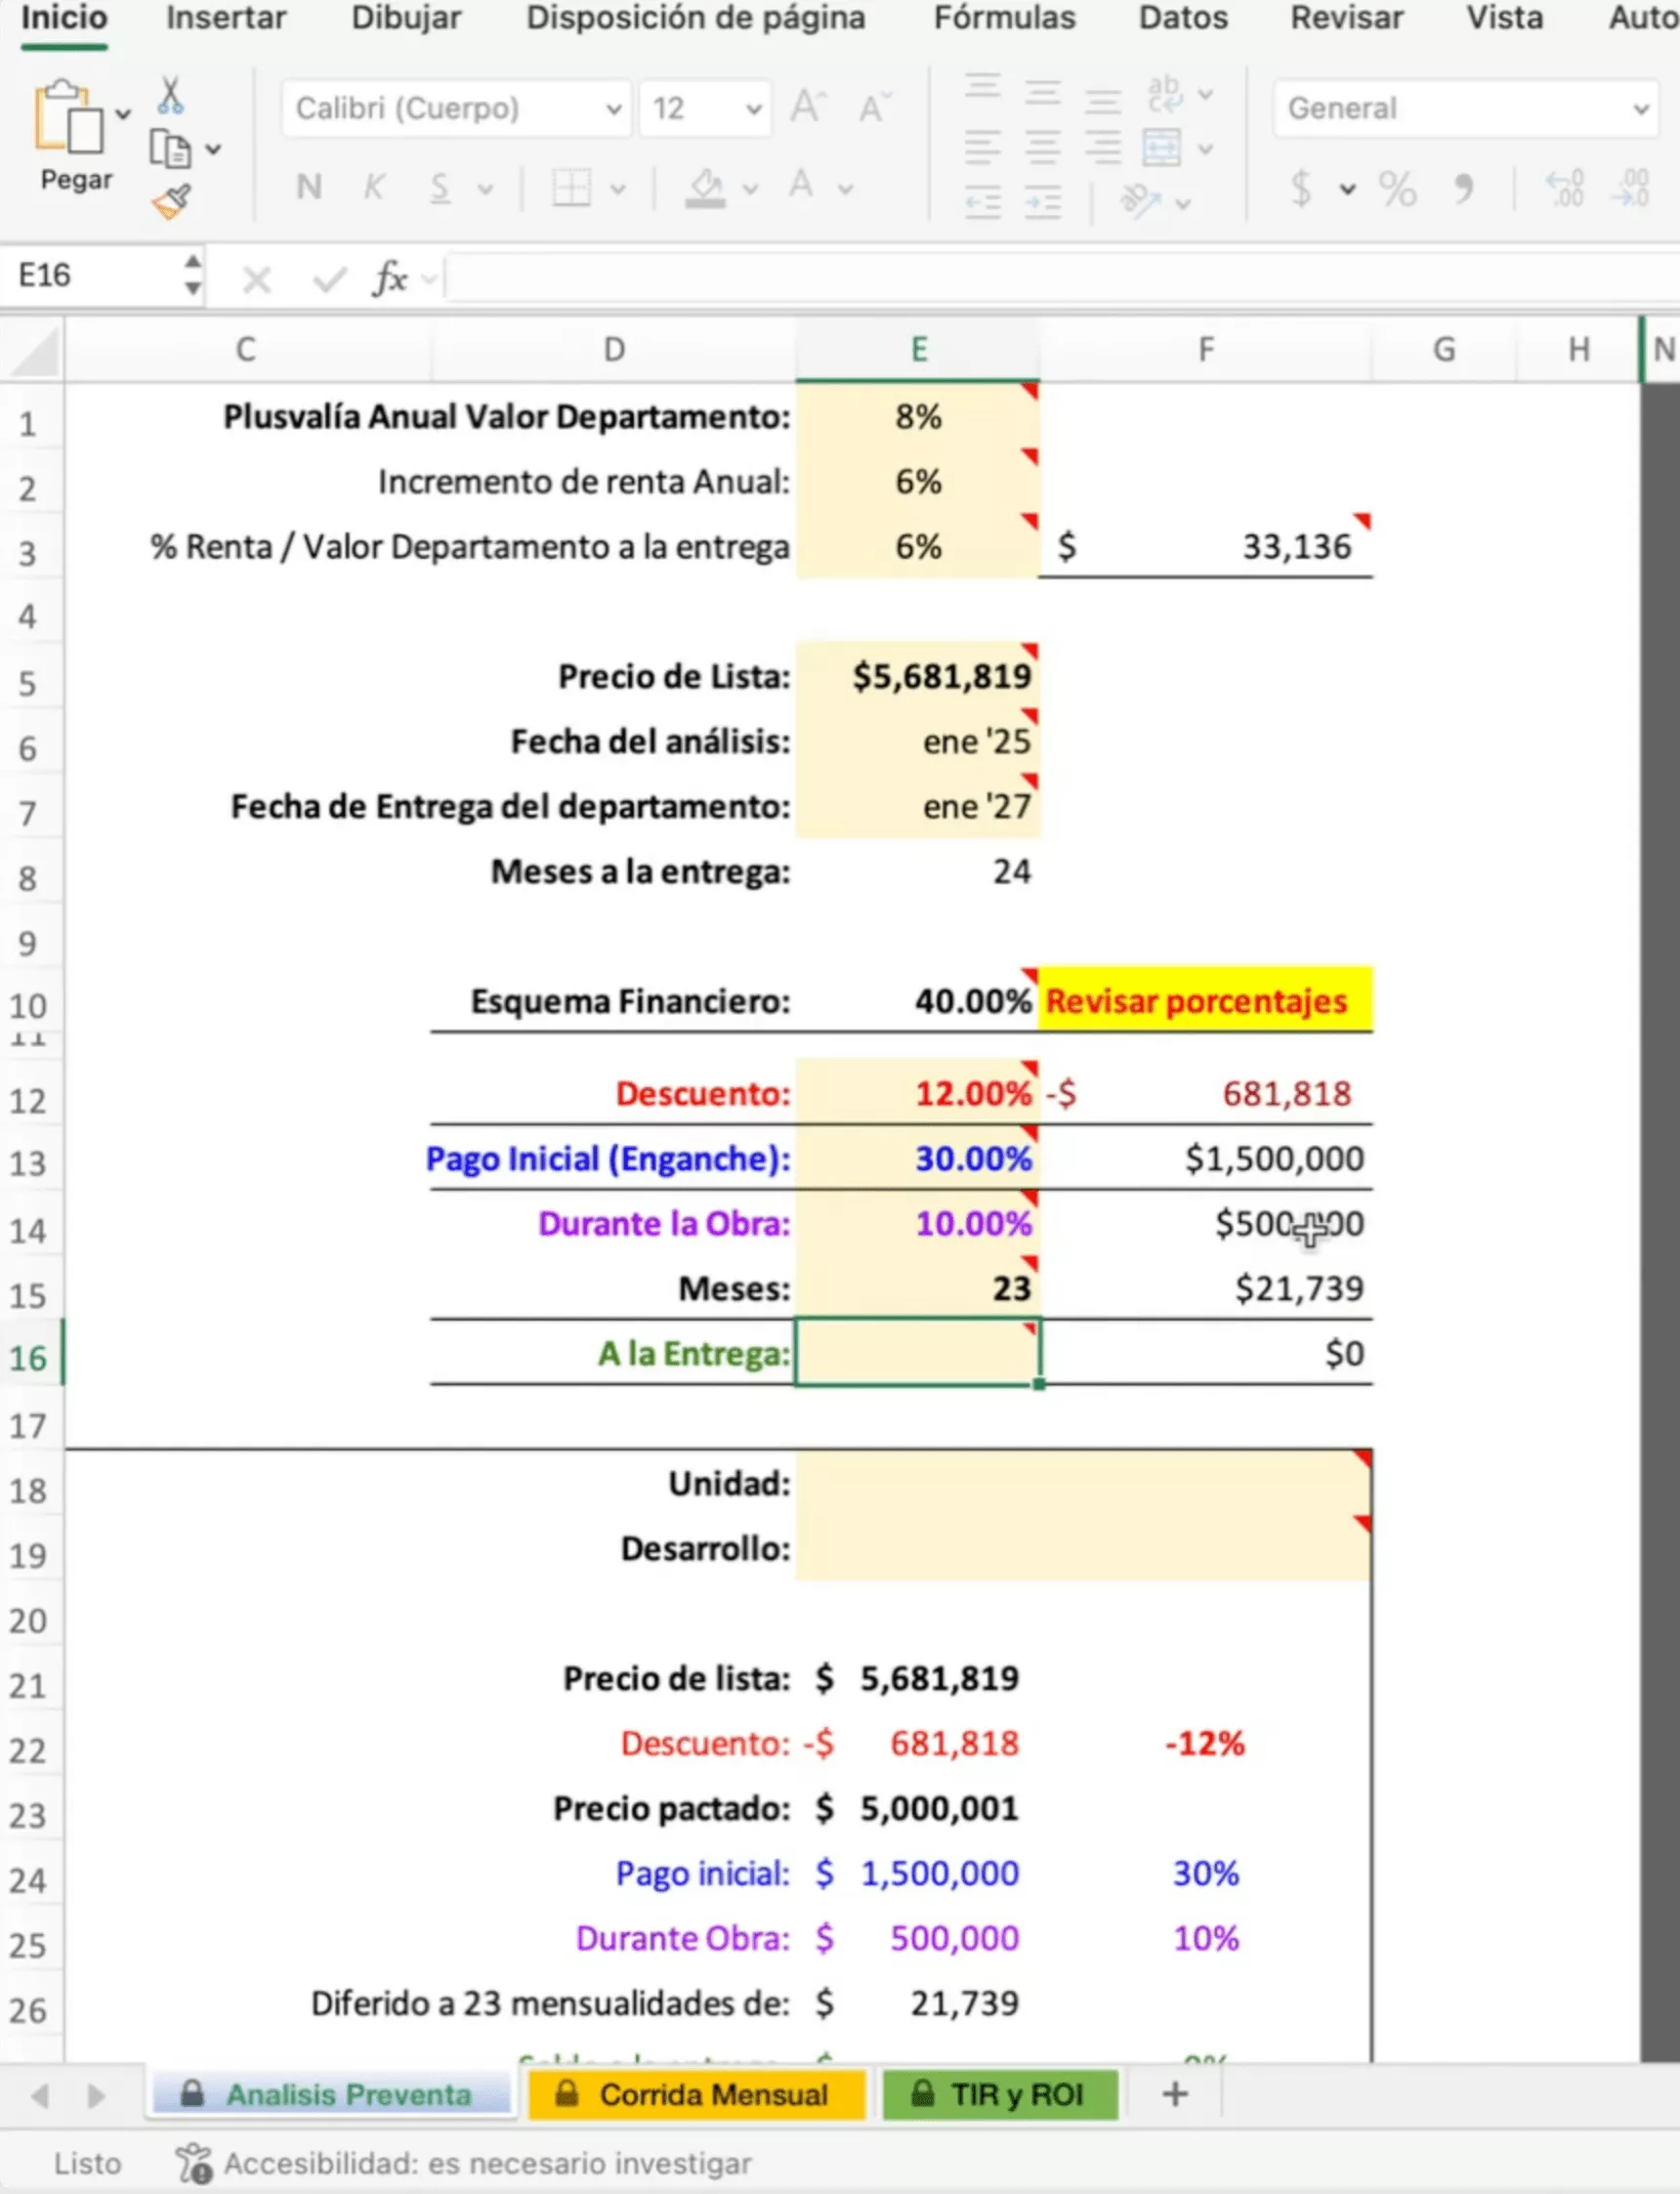
Task: Decrease indent icon
Action: pos(983,203)
